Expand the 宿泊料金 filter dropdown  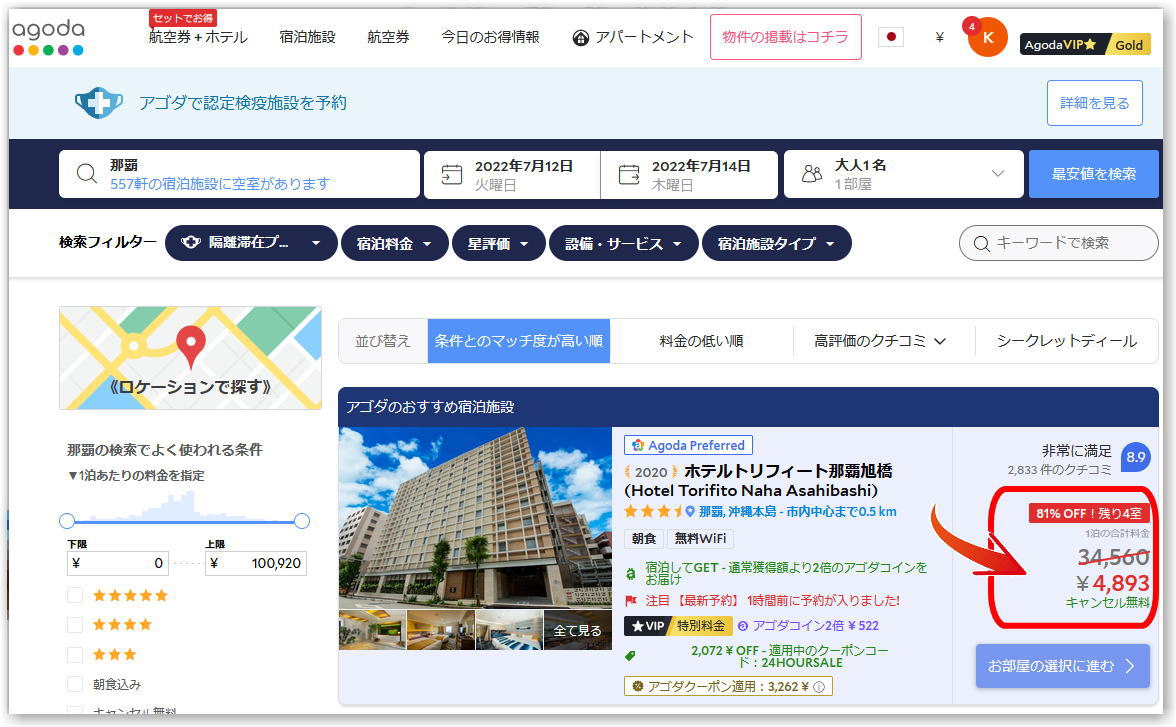pos(394,243)
